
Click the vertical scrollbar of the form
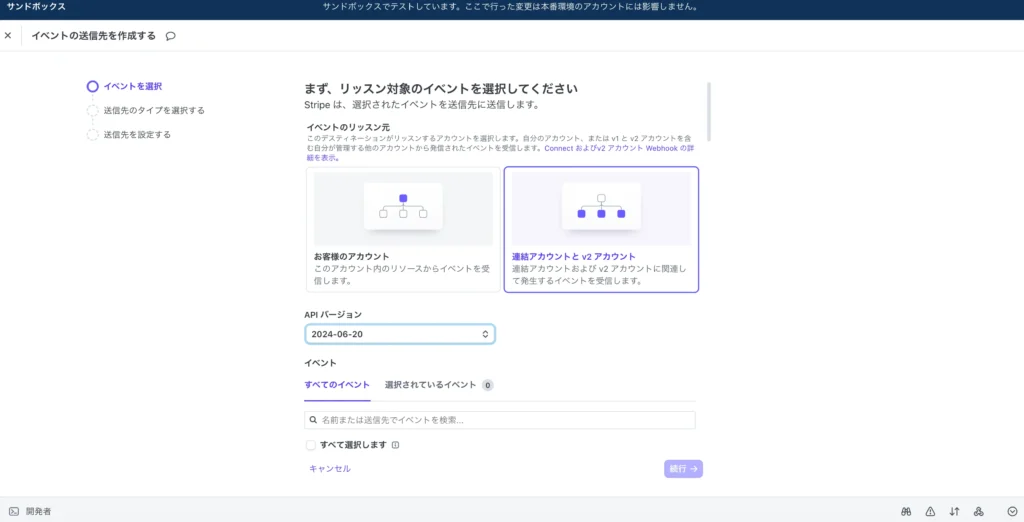coord(709,110)
